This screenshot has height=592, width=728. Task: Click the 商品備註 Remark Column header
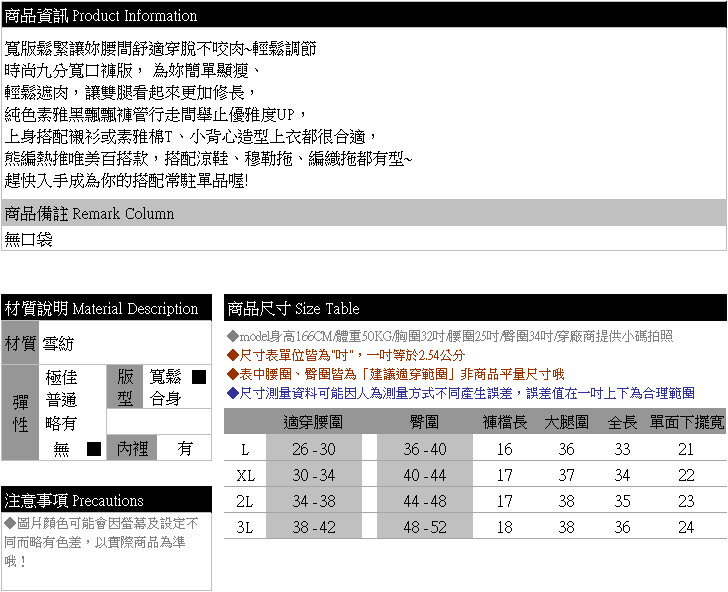[364, 213]
